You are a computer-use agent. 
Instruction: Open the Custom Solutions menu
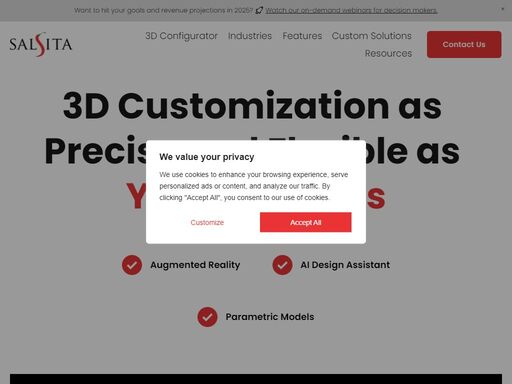371,36
